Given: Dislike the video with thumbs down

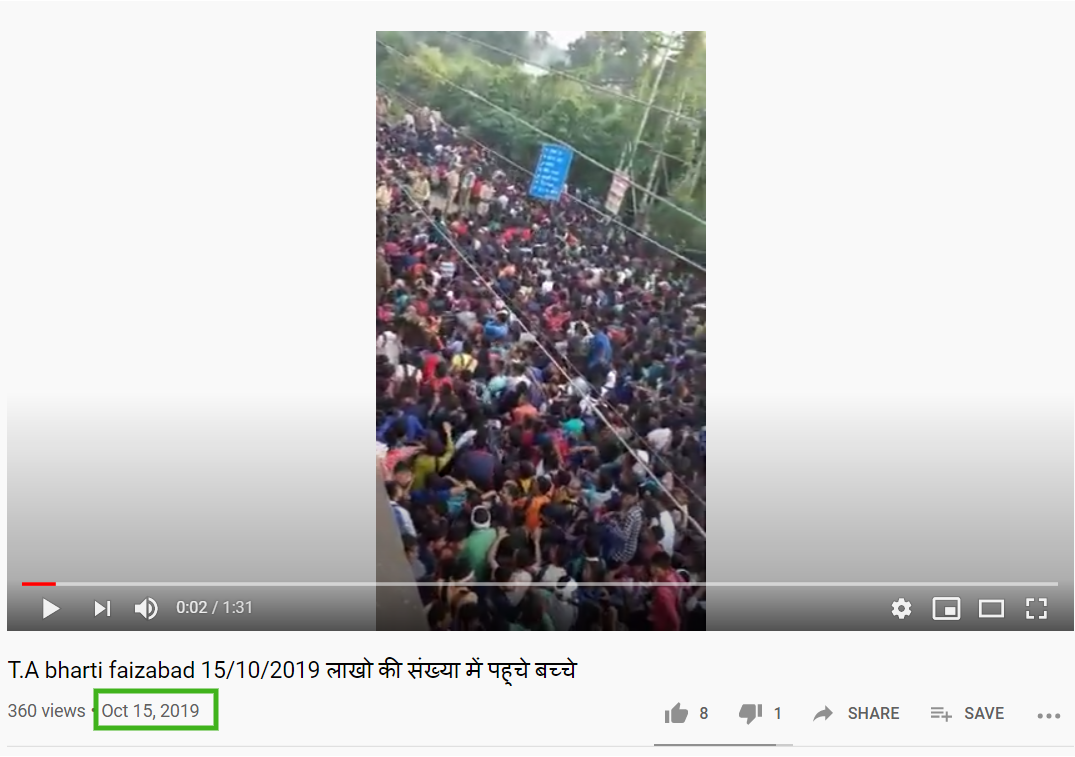Looking at the screenshot, I should pos(750,714).
